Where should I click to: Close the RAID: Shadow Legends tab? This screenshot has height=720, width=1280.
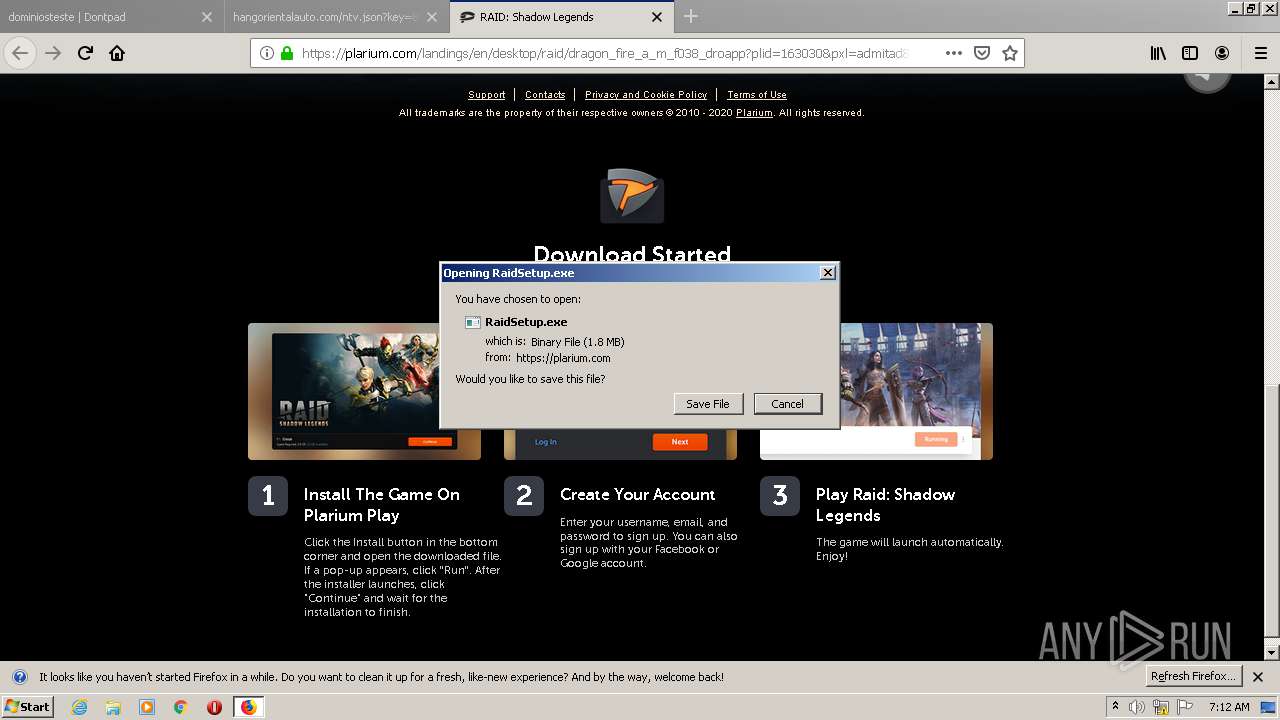point(657,17)
